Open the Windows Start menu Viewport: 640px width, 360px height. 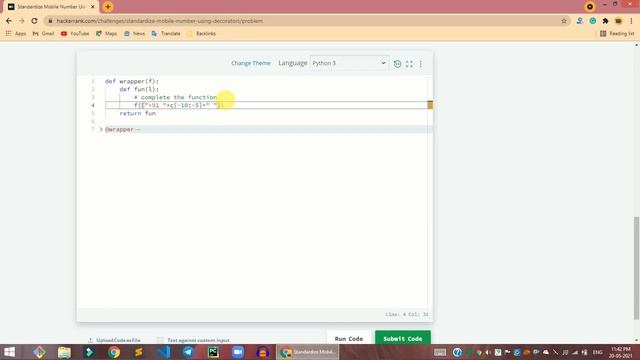pyautogui.click(x=9, y=352)
